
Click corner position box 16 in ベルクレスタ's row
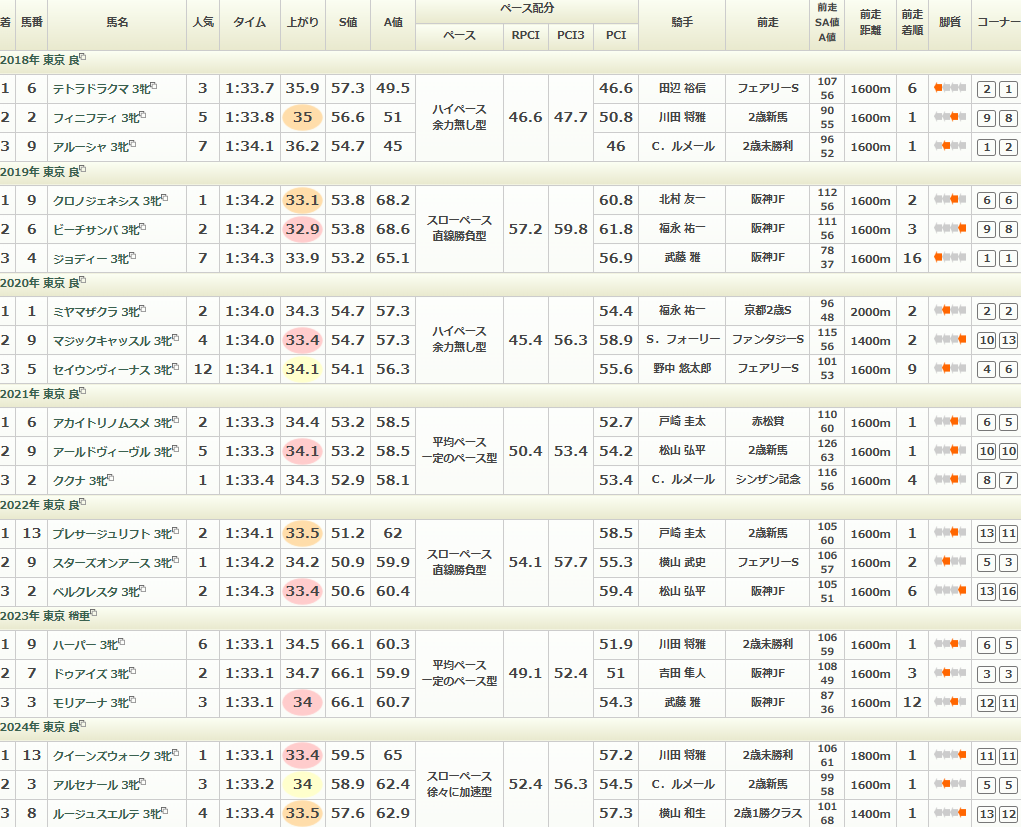[x=1007, y=592]
